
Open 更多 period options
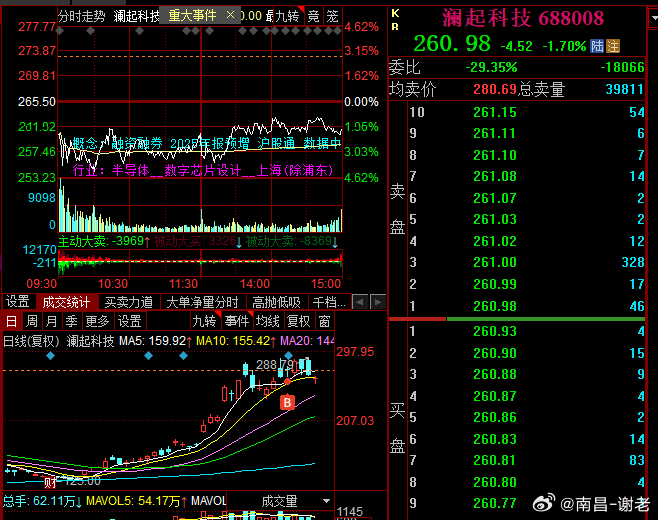(x=97, y=321)
